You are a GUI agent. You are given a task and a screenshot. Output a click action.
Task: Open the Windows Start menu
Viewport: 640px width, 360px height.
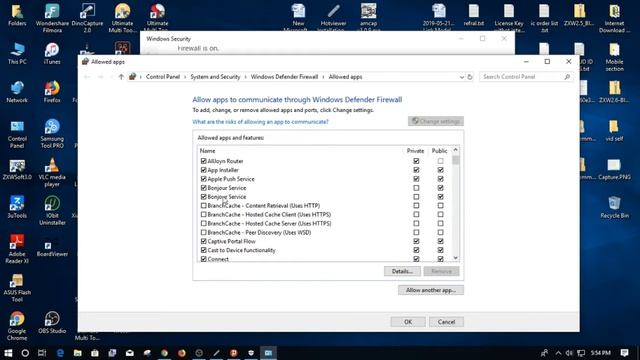click(8, 353)
